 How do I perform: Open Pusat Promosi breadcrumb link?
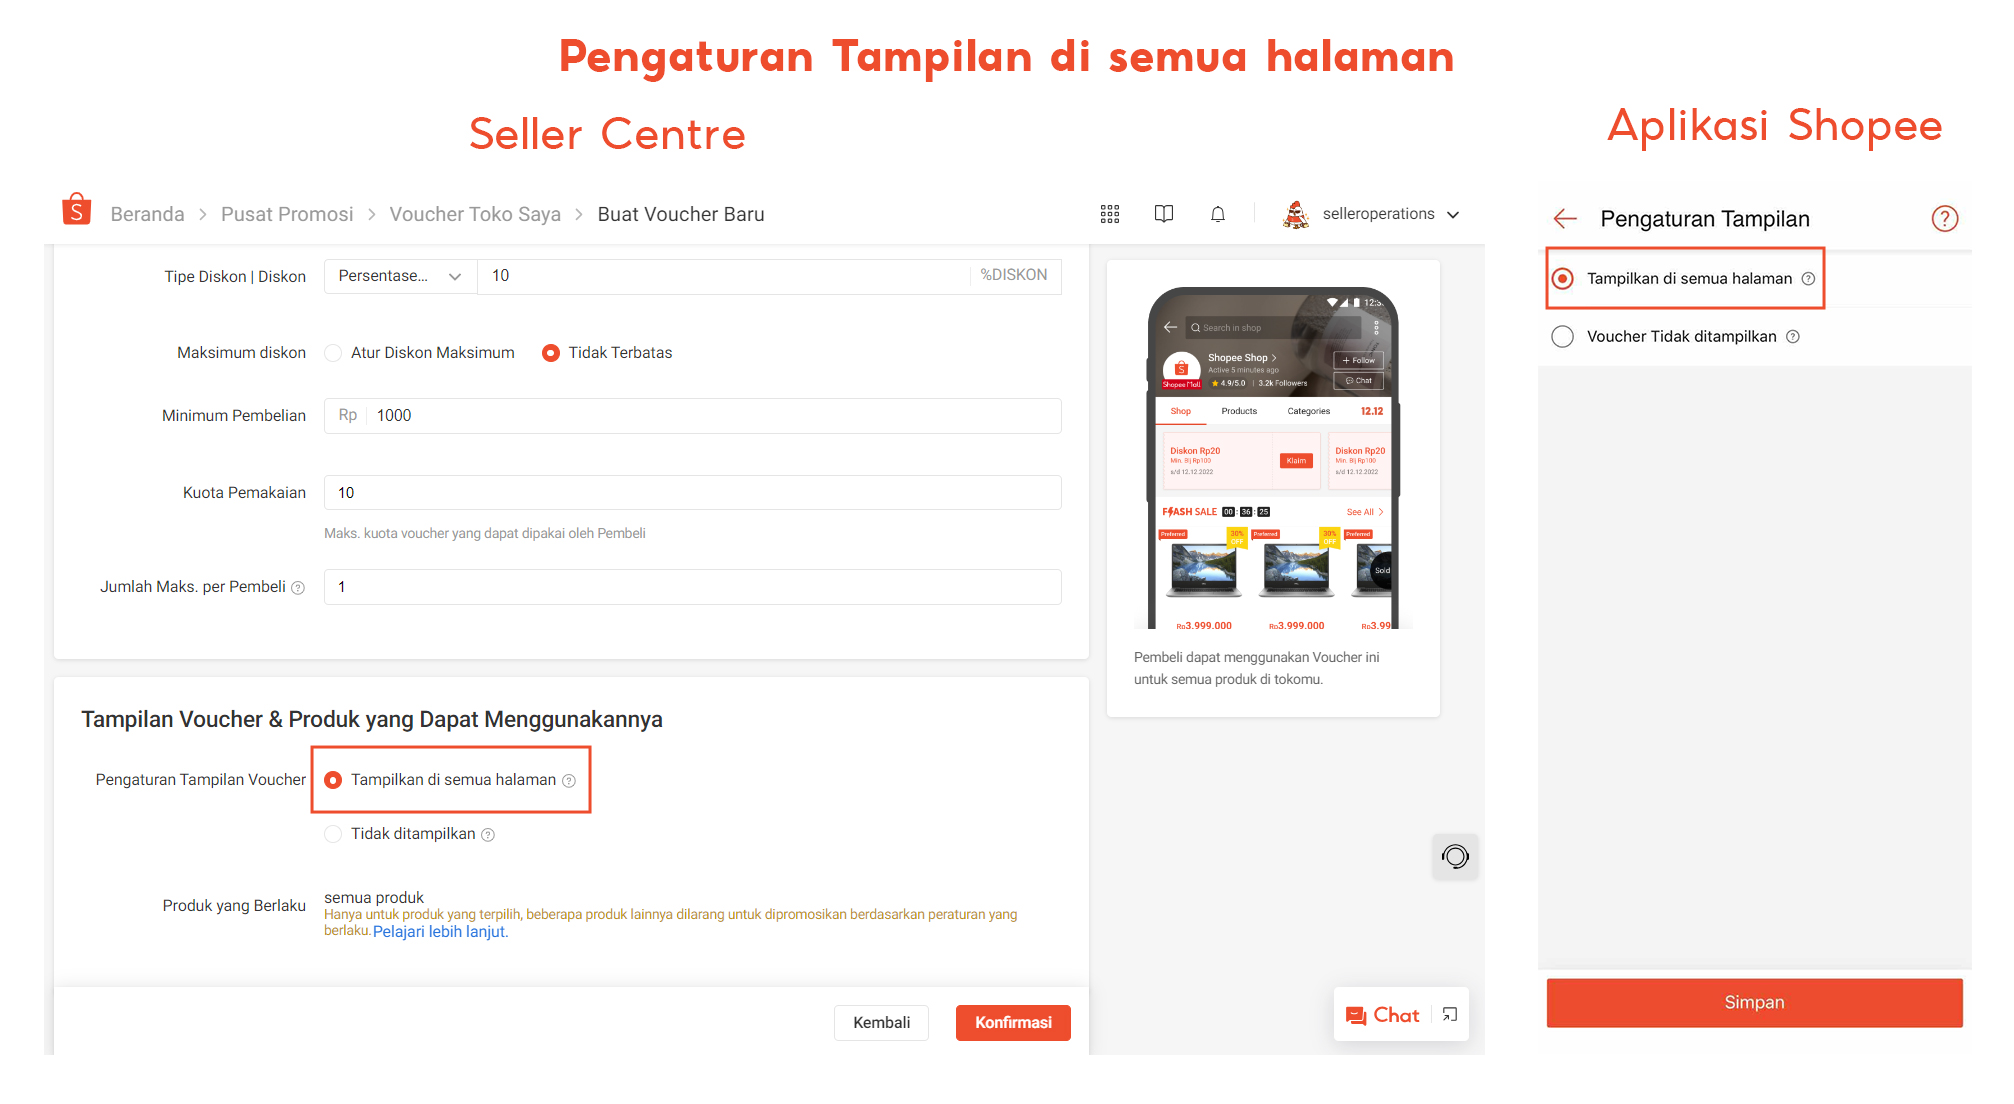(283, 213)
